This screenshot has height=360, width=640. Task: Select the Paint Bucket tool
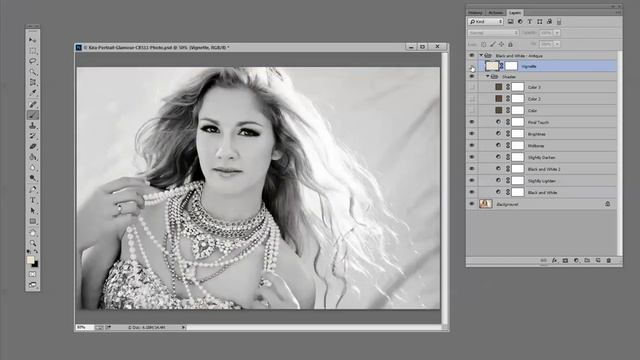[x=32, y=157]
